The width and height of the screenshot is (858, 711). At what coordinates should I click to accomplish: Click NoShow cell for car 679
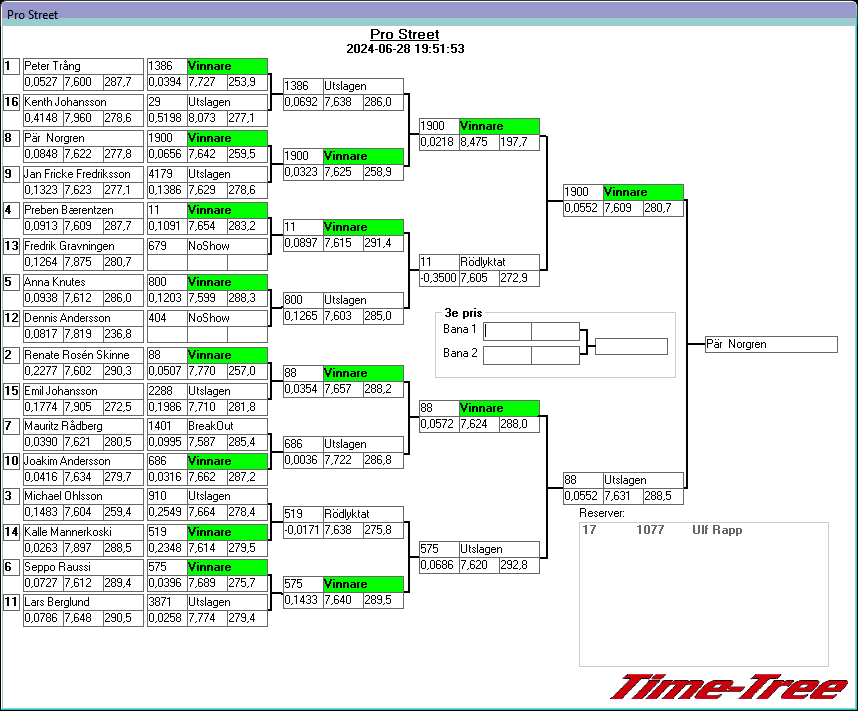pyautogui.click(x=227, y=247)
